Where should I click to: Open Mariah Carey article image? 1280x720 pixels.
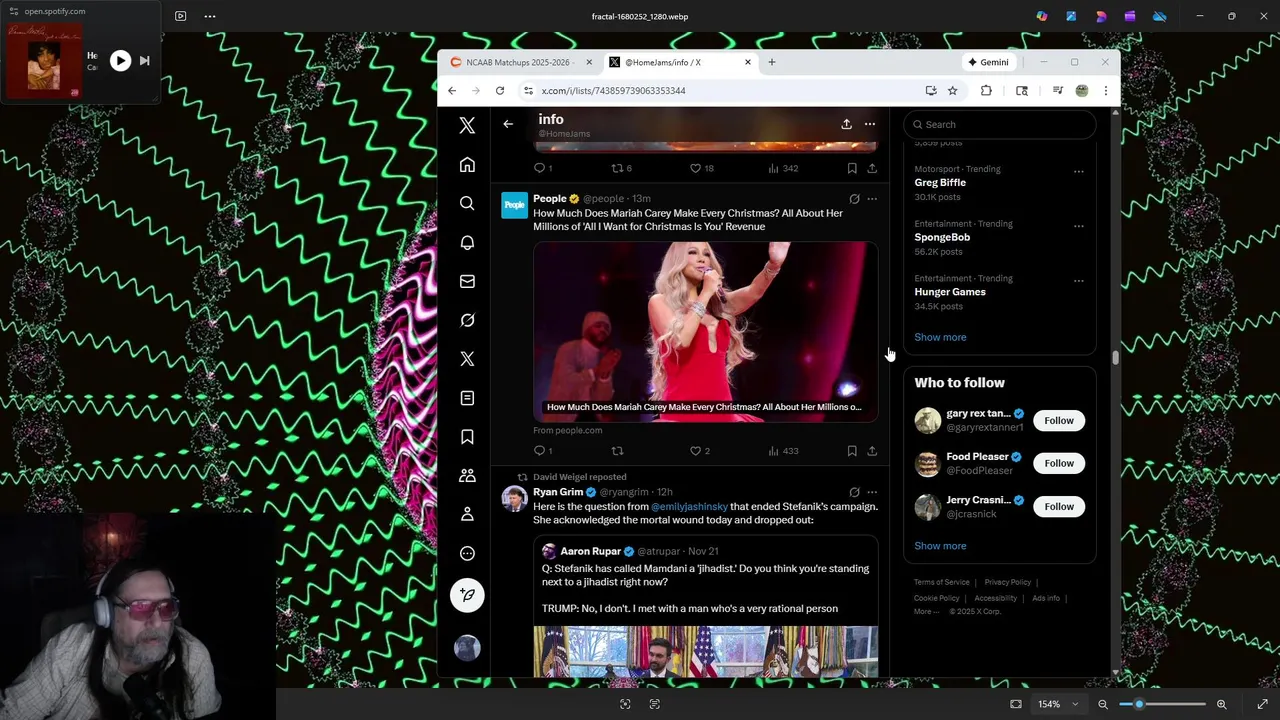[705, 331]
